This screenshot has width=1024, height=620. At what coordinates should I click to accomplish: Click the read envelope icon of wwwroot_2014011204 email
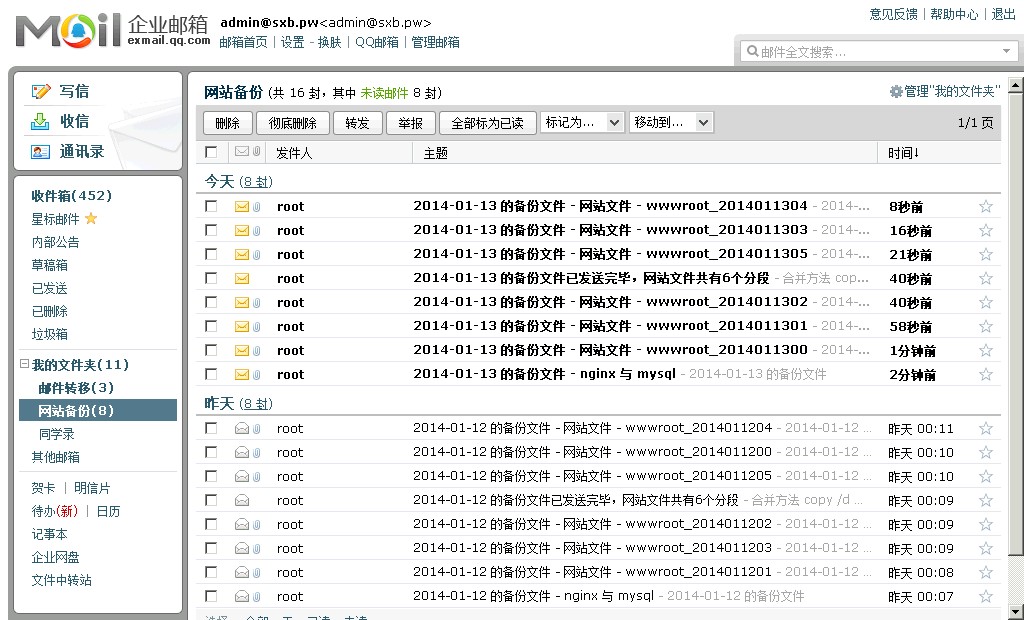(241, 429)
